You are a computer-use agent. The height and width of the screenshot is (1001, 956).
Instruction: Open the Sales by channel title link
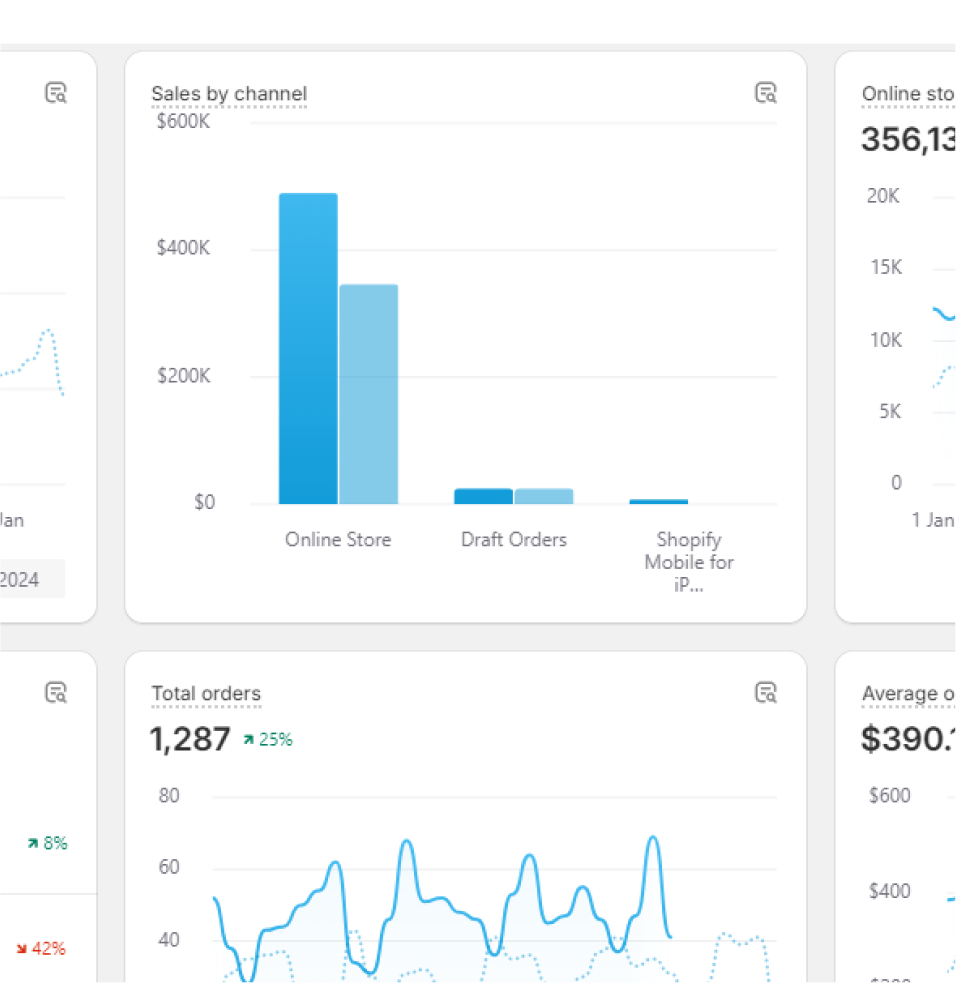tap(229, 94)
